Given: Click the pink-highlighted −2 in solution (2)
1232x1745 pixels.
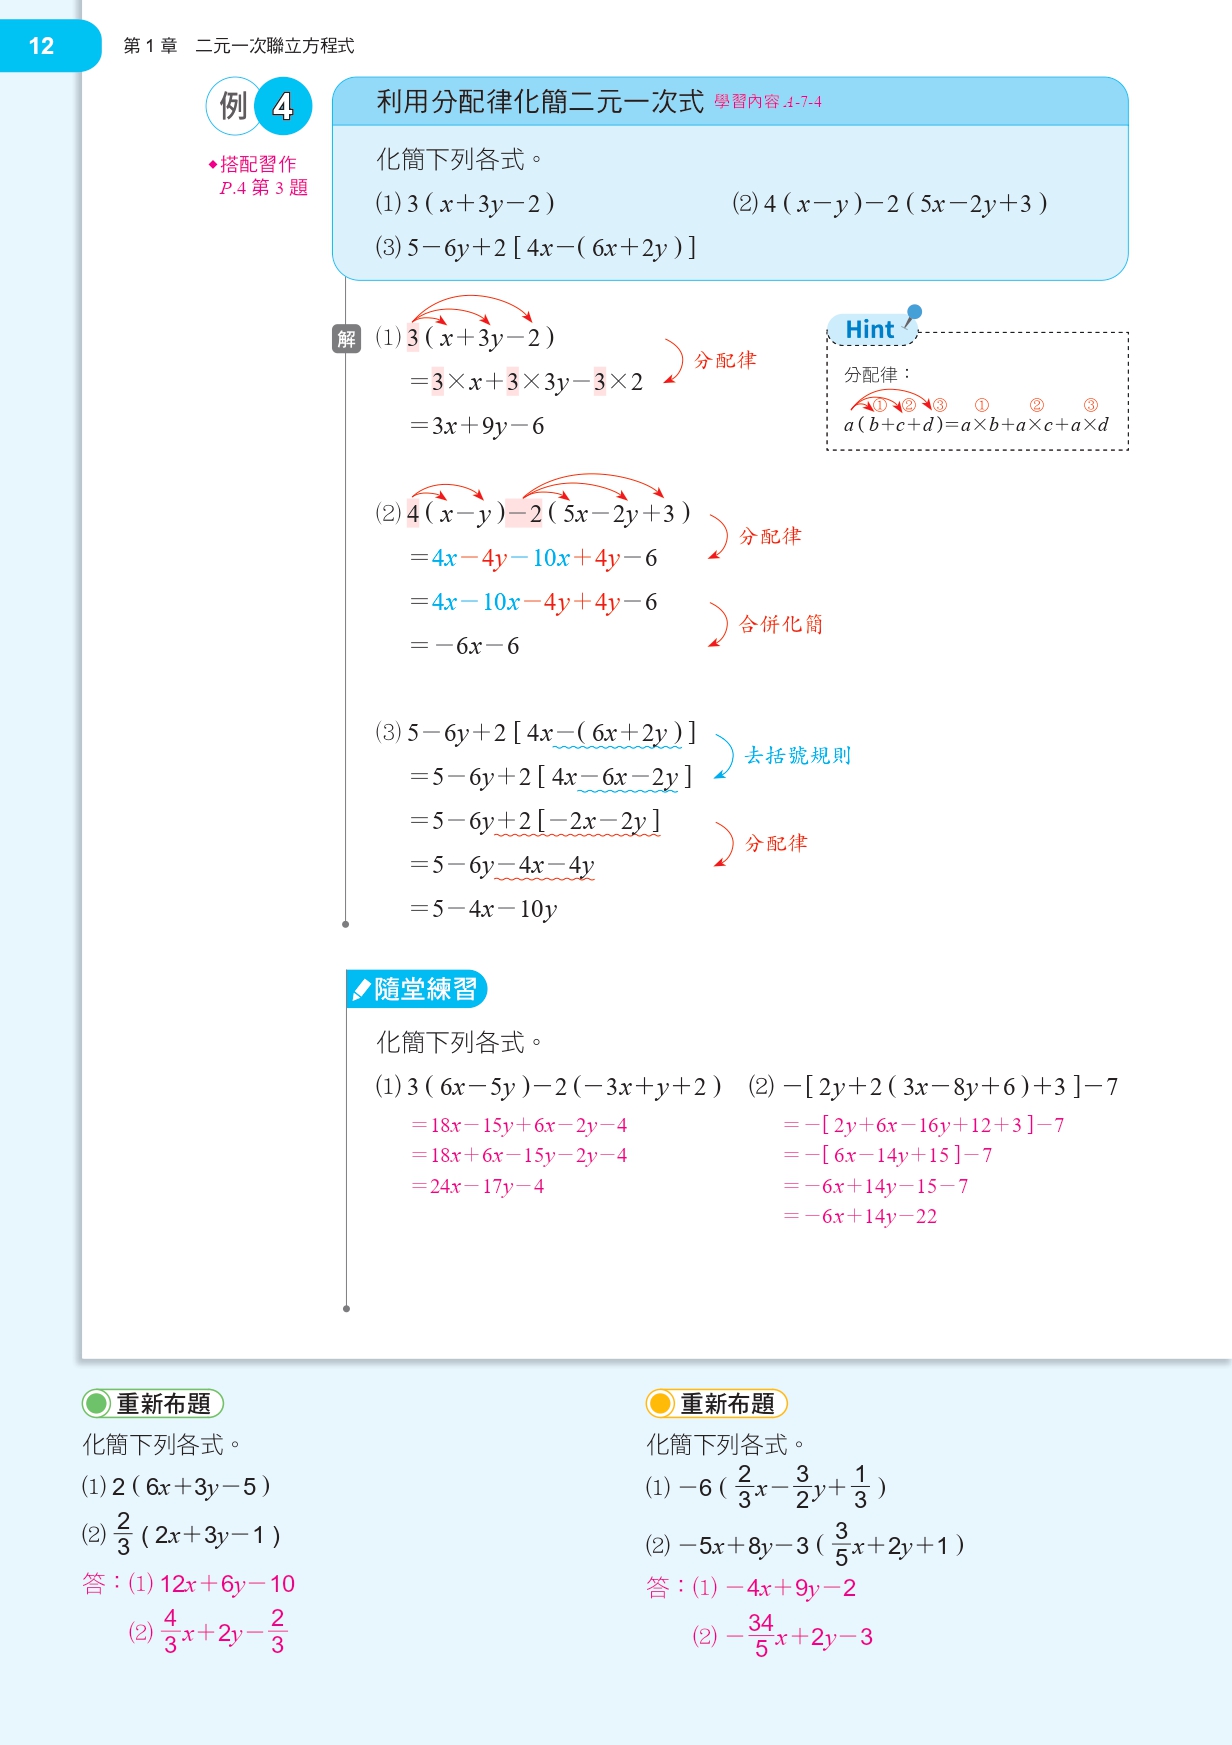Looking at the screenshot, I should 524,514.
